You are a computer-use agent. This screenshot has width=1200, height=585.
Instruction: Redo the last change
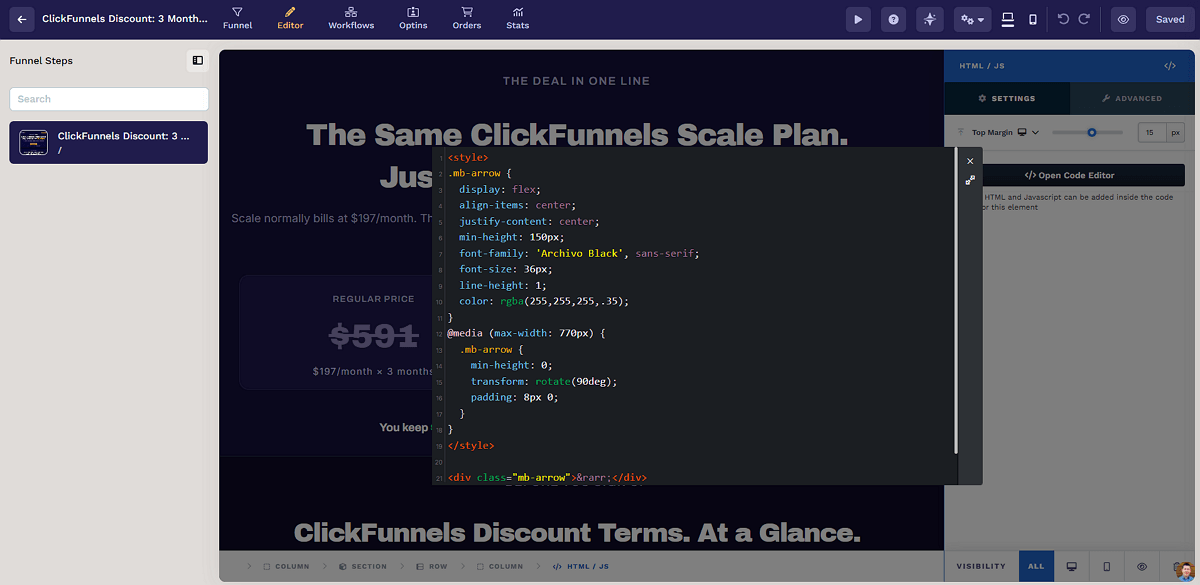click(1084, 19)
